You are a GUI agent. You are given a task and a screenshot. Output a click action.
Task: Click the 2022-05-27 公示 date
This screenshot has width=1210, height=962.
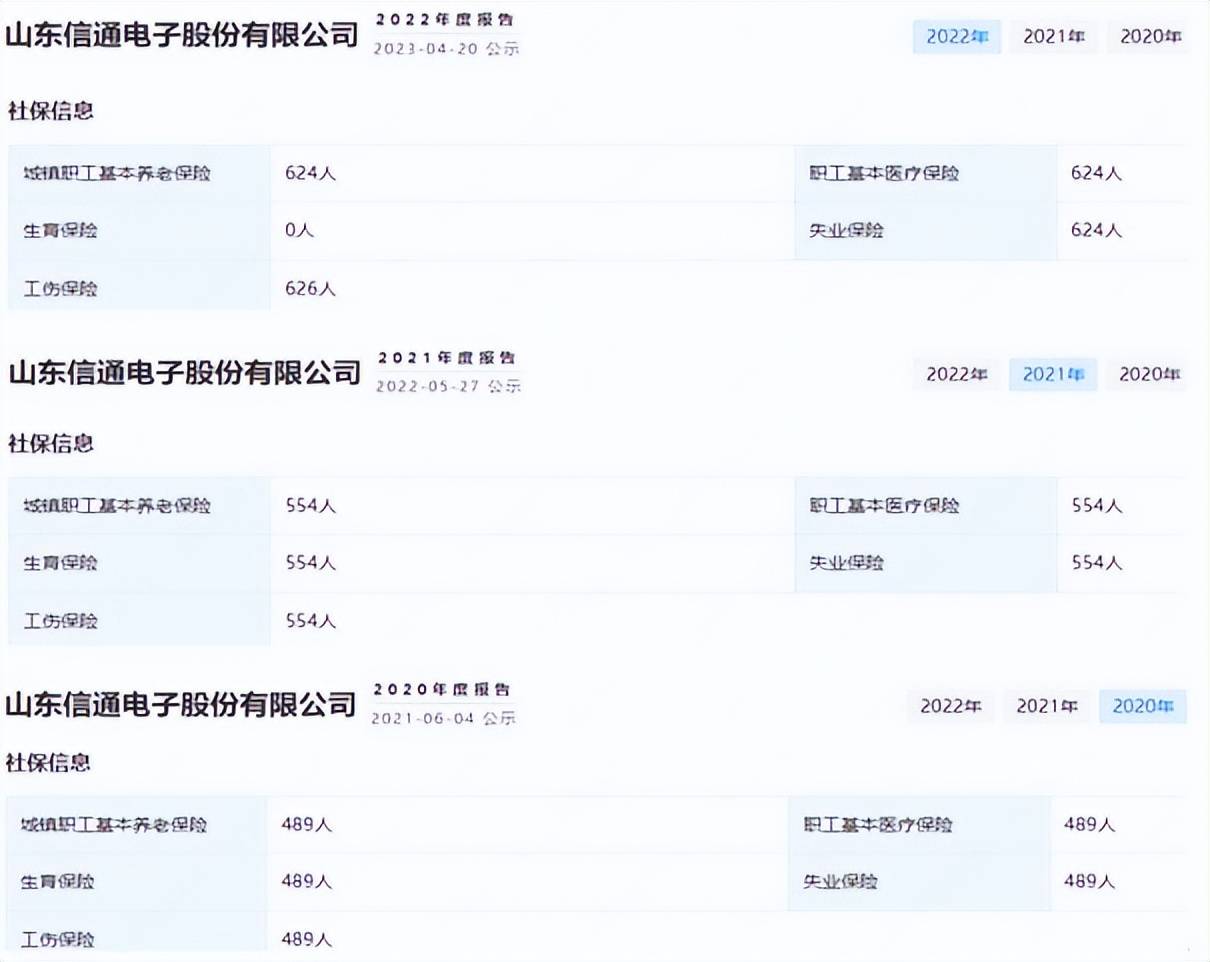coord(448,386)
